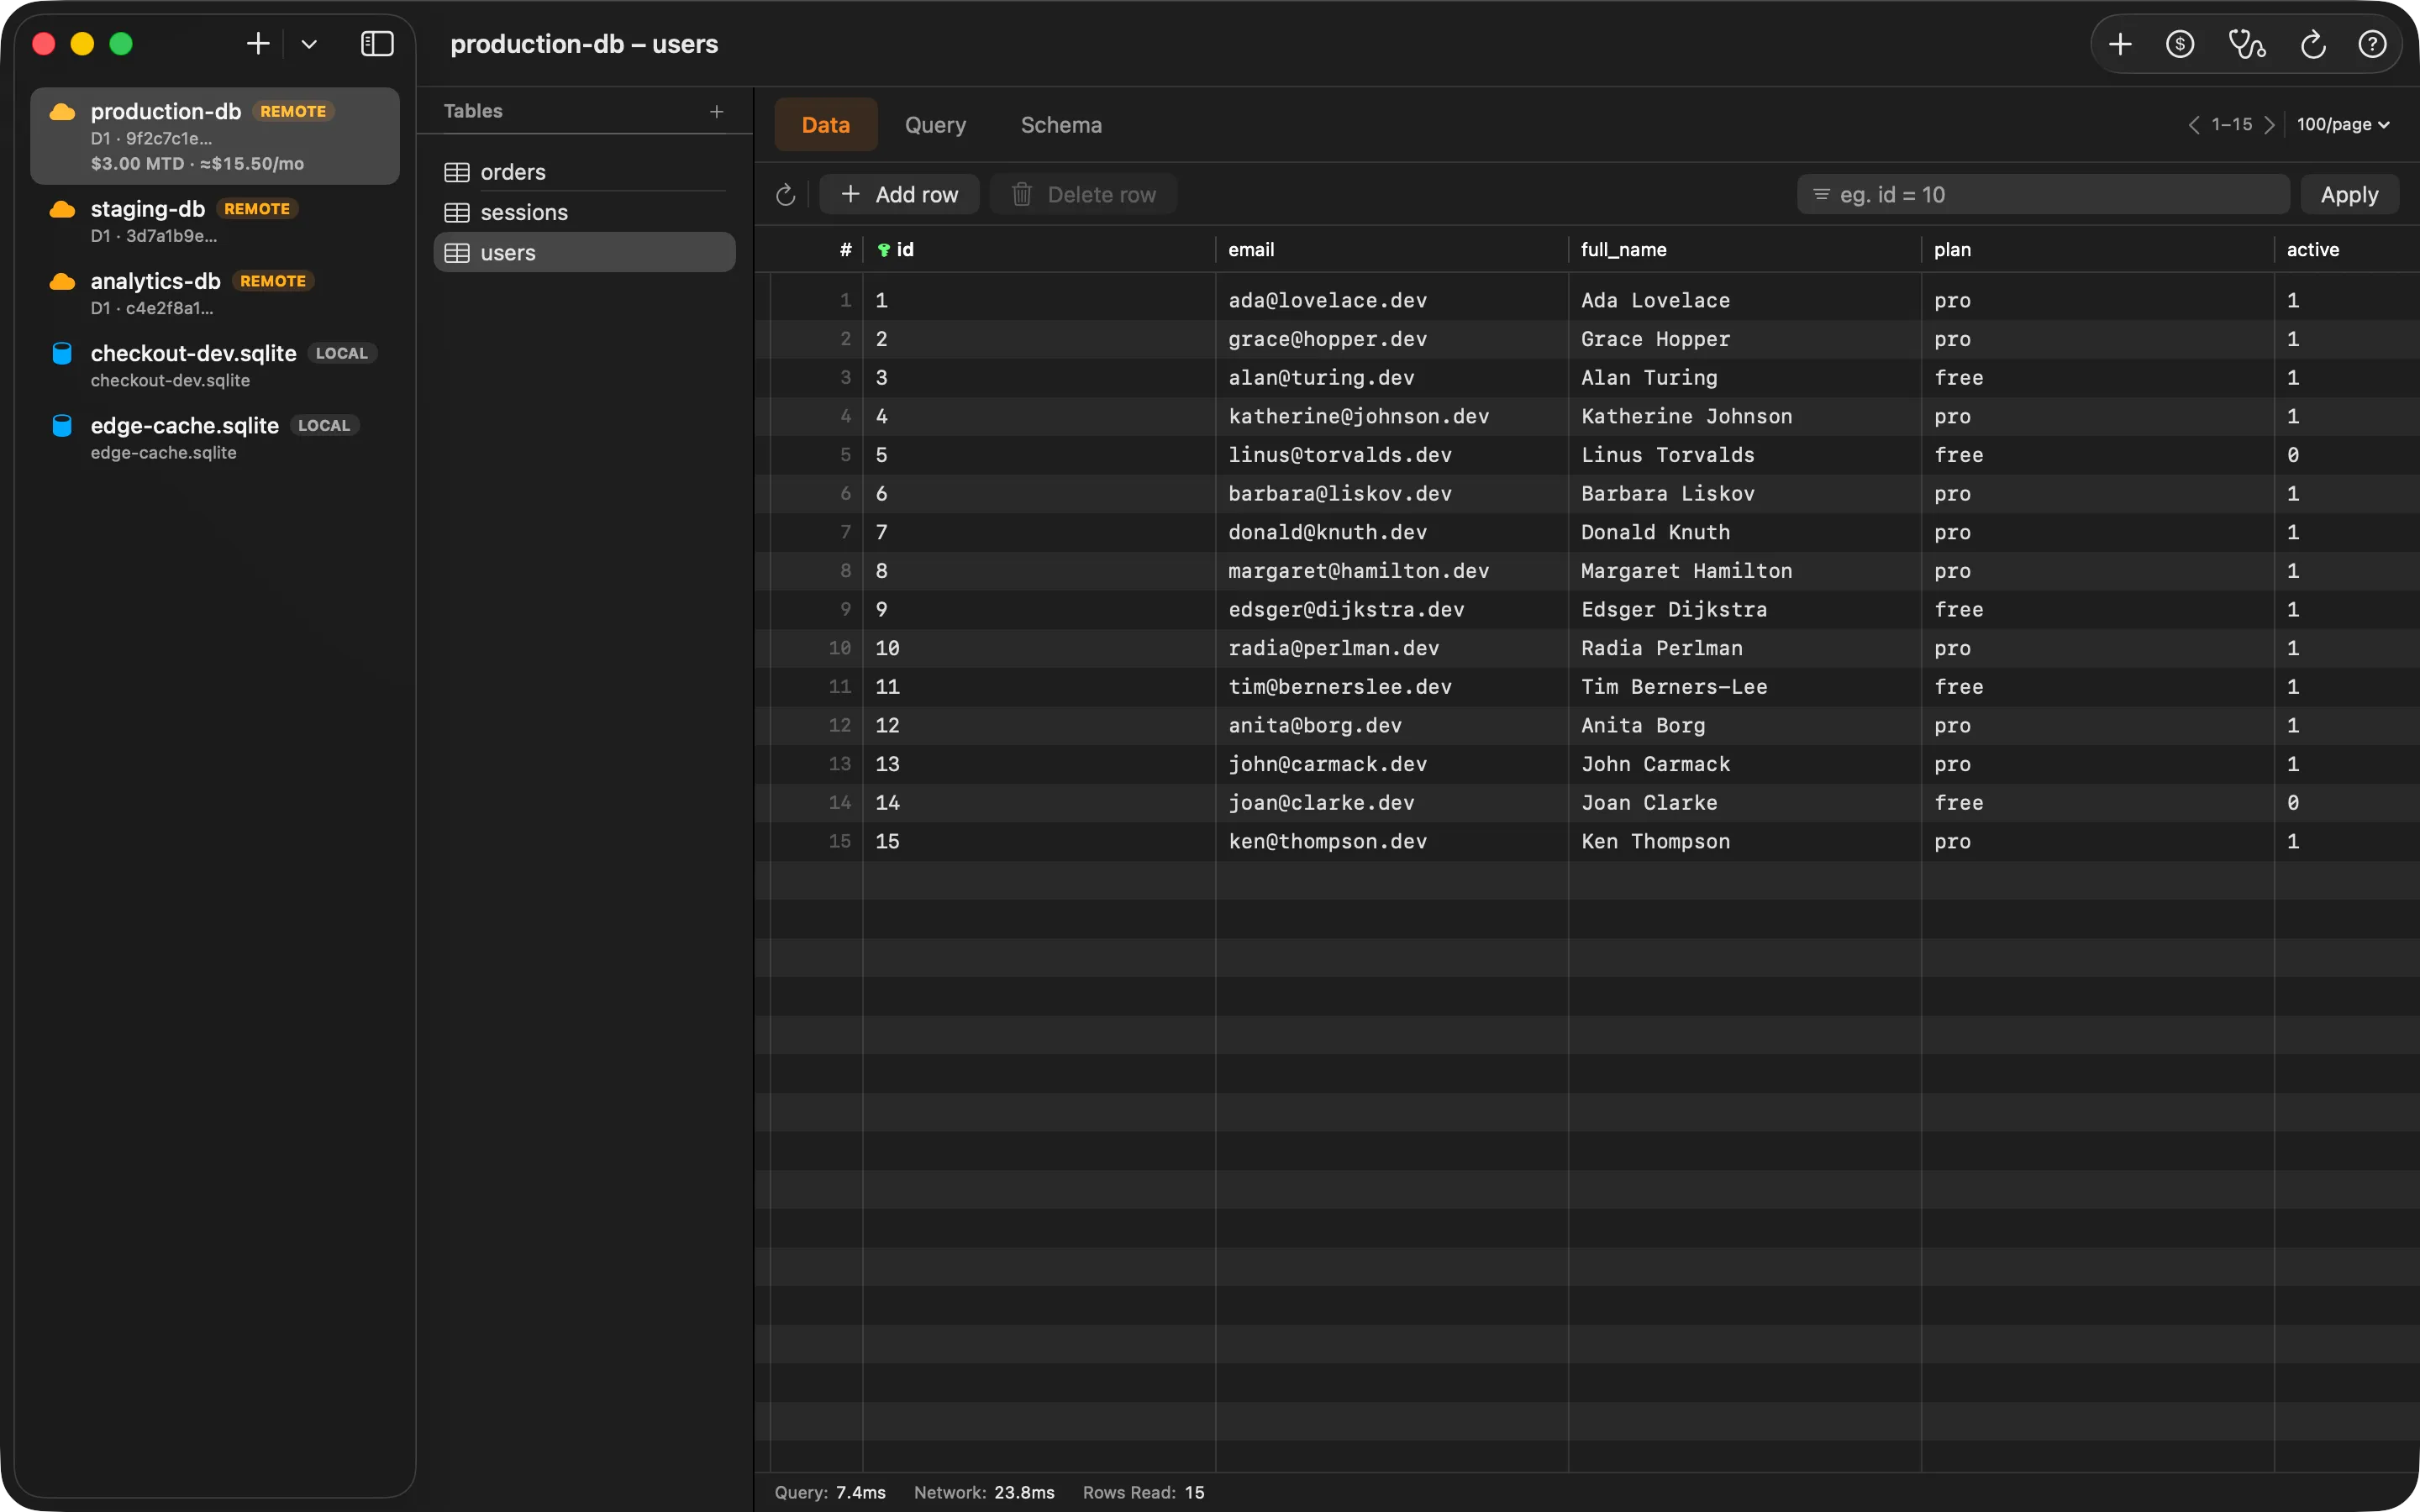Click the plus icon in the sidebar header

pos(258,44)
